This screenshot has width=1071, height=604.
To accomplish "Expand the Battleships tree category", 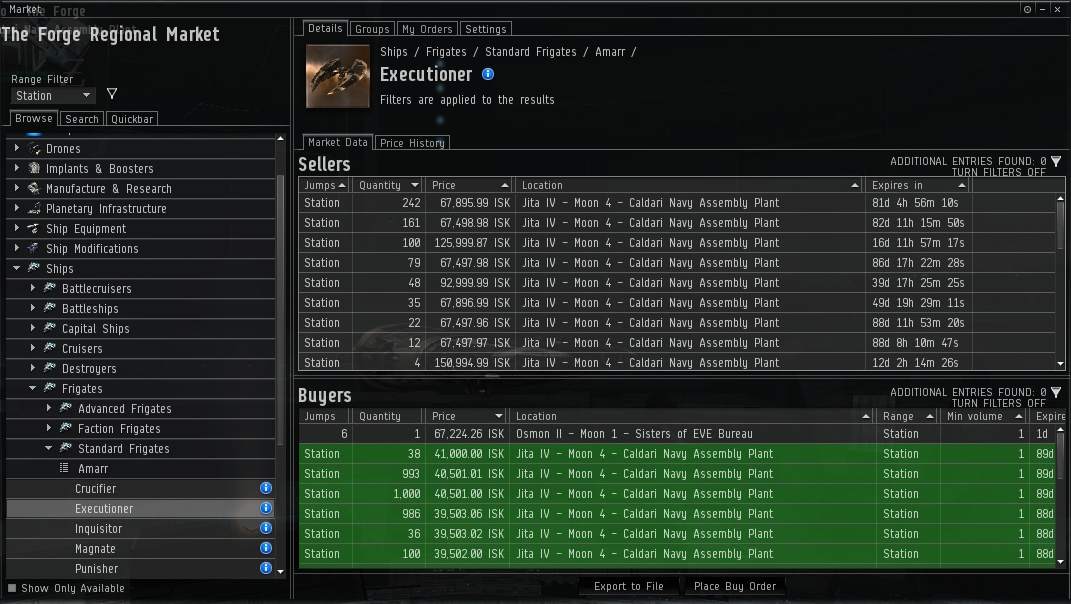I will click(33, 308).
